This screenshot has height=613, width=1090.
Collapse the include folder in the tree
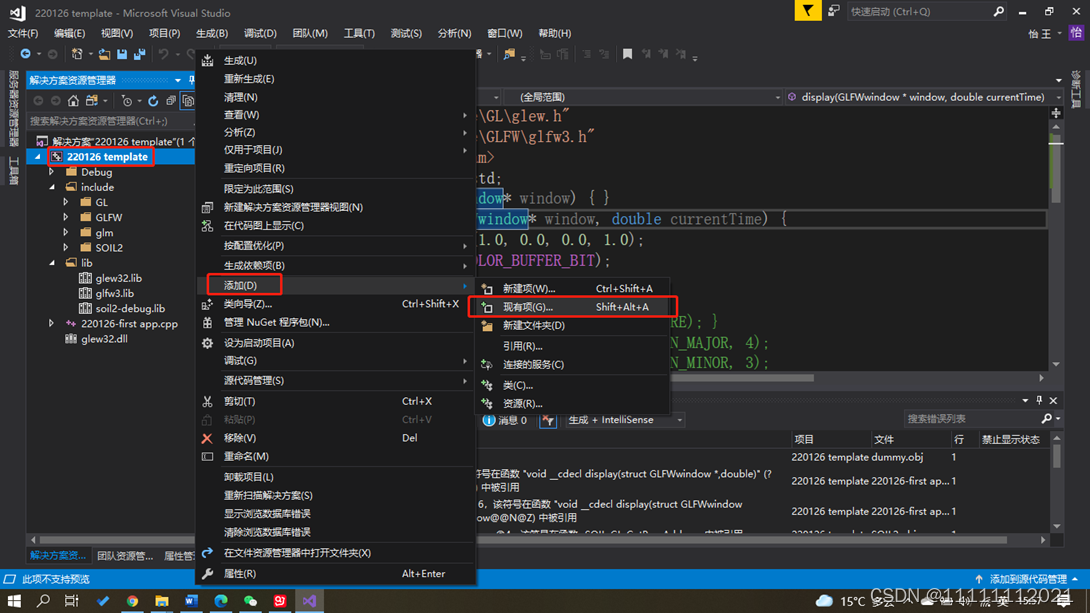coord(52,187)
